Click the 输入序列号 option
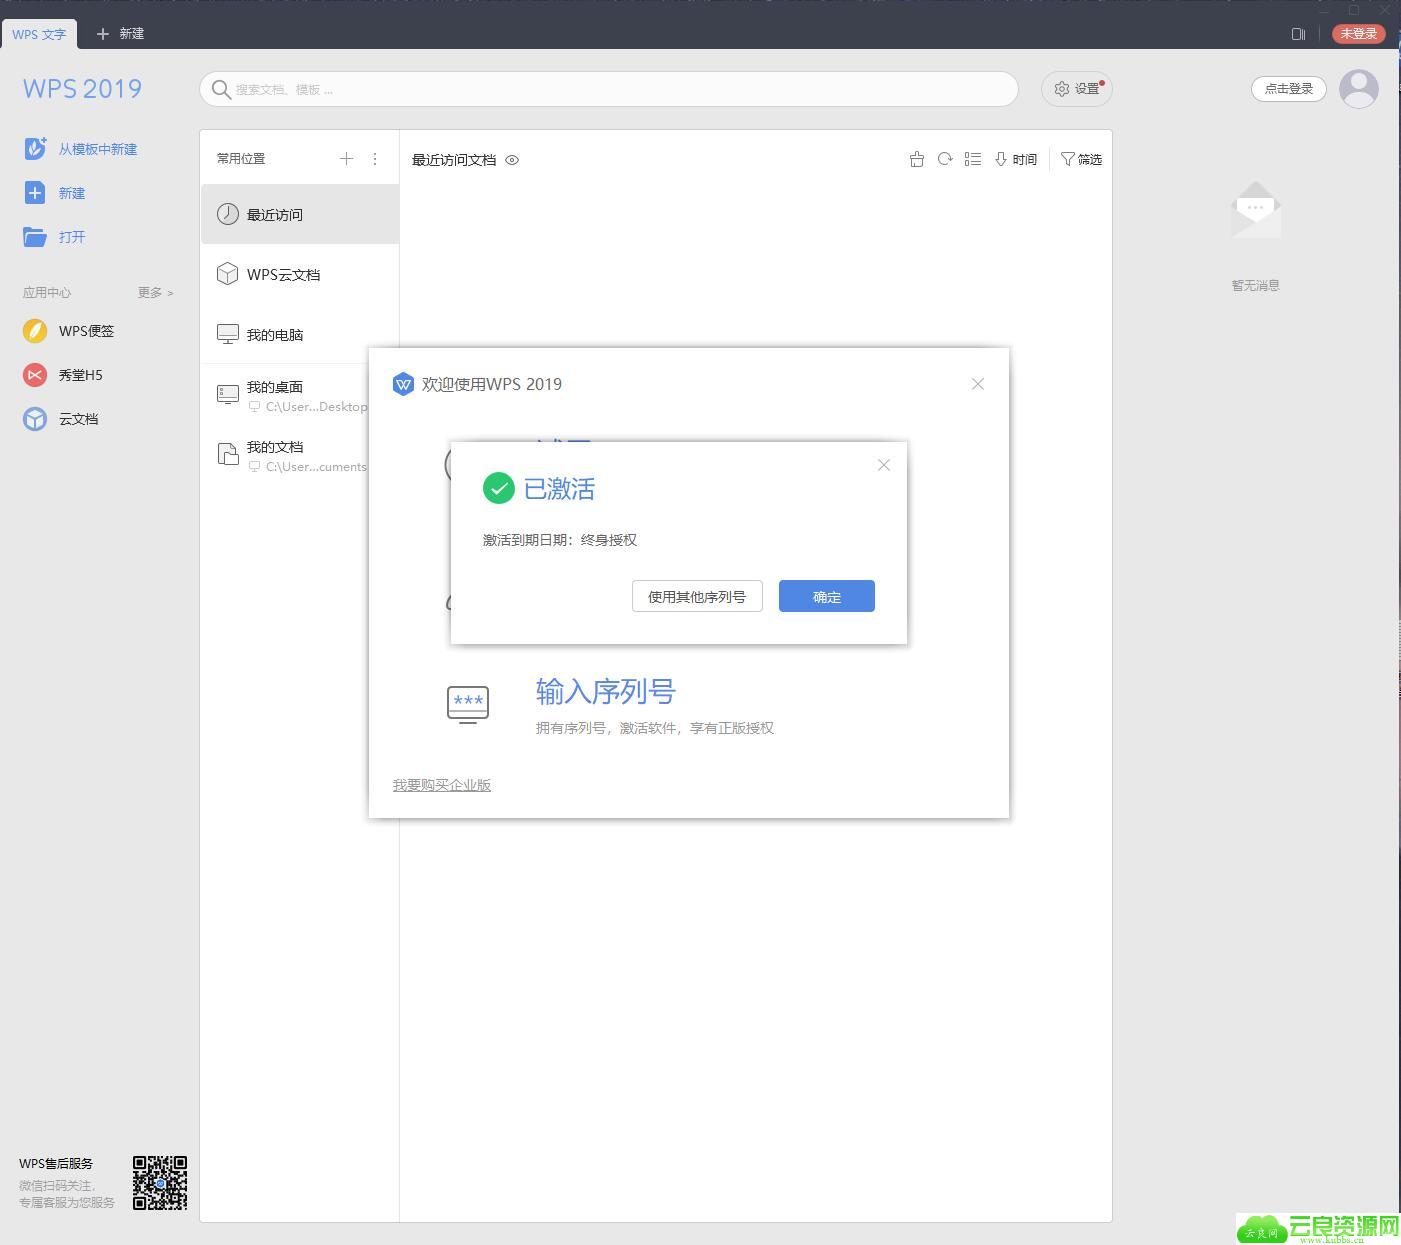The image size is (1401, 1245). (x=606, y=691)
